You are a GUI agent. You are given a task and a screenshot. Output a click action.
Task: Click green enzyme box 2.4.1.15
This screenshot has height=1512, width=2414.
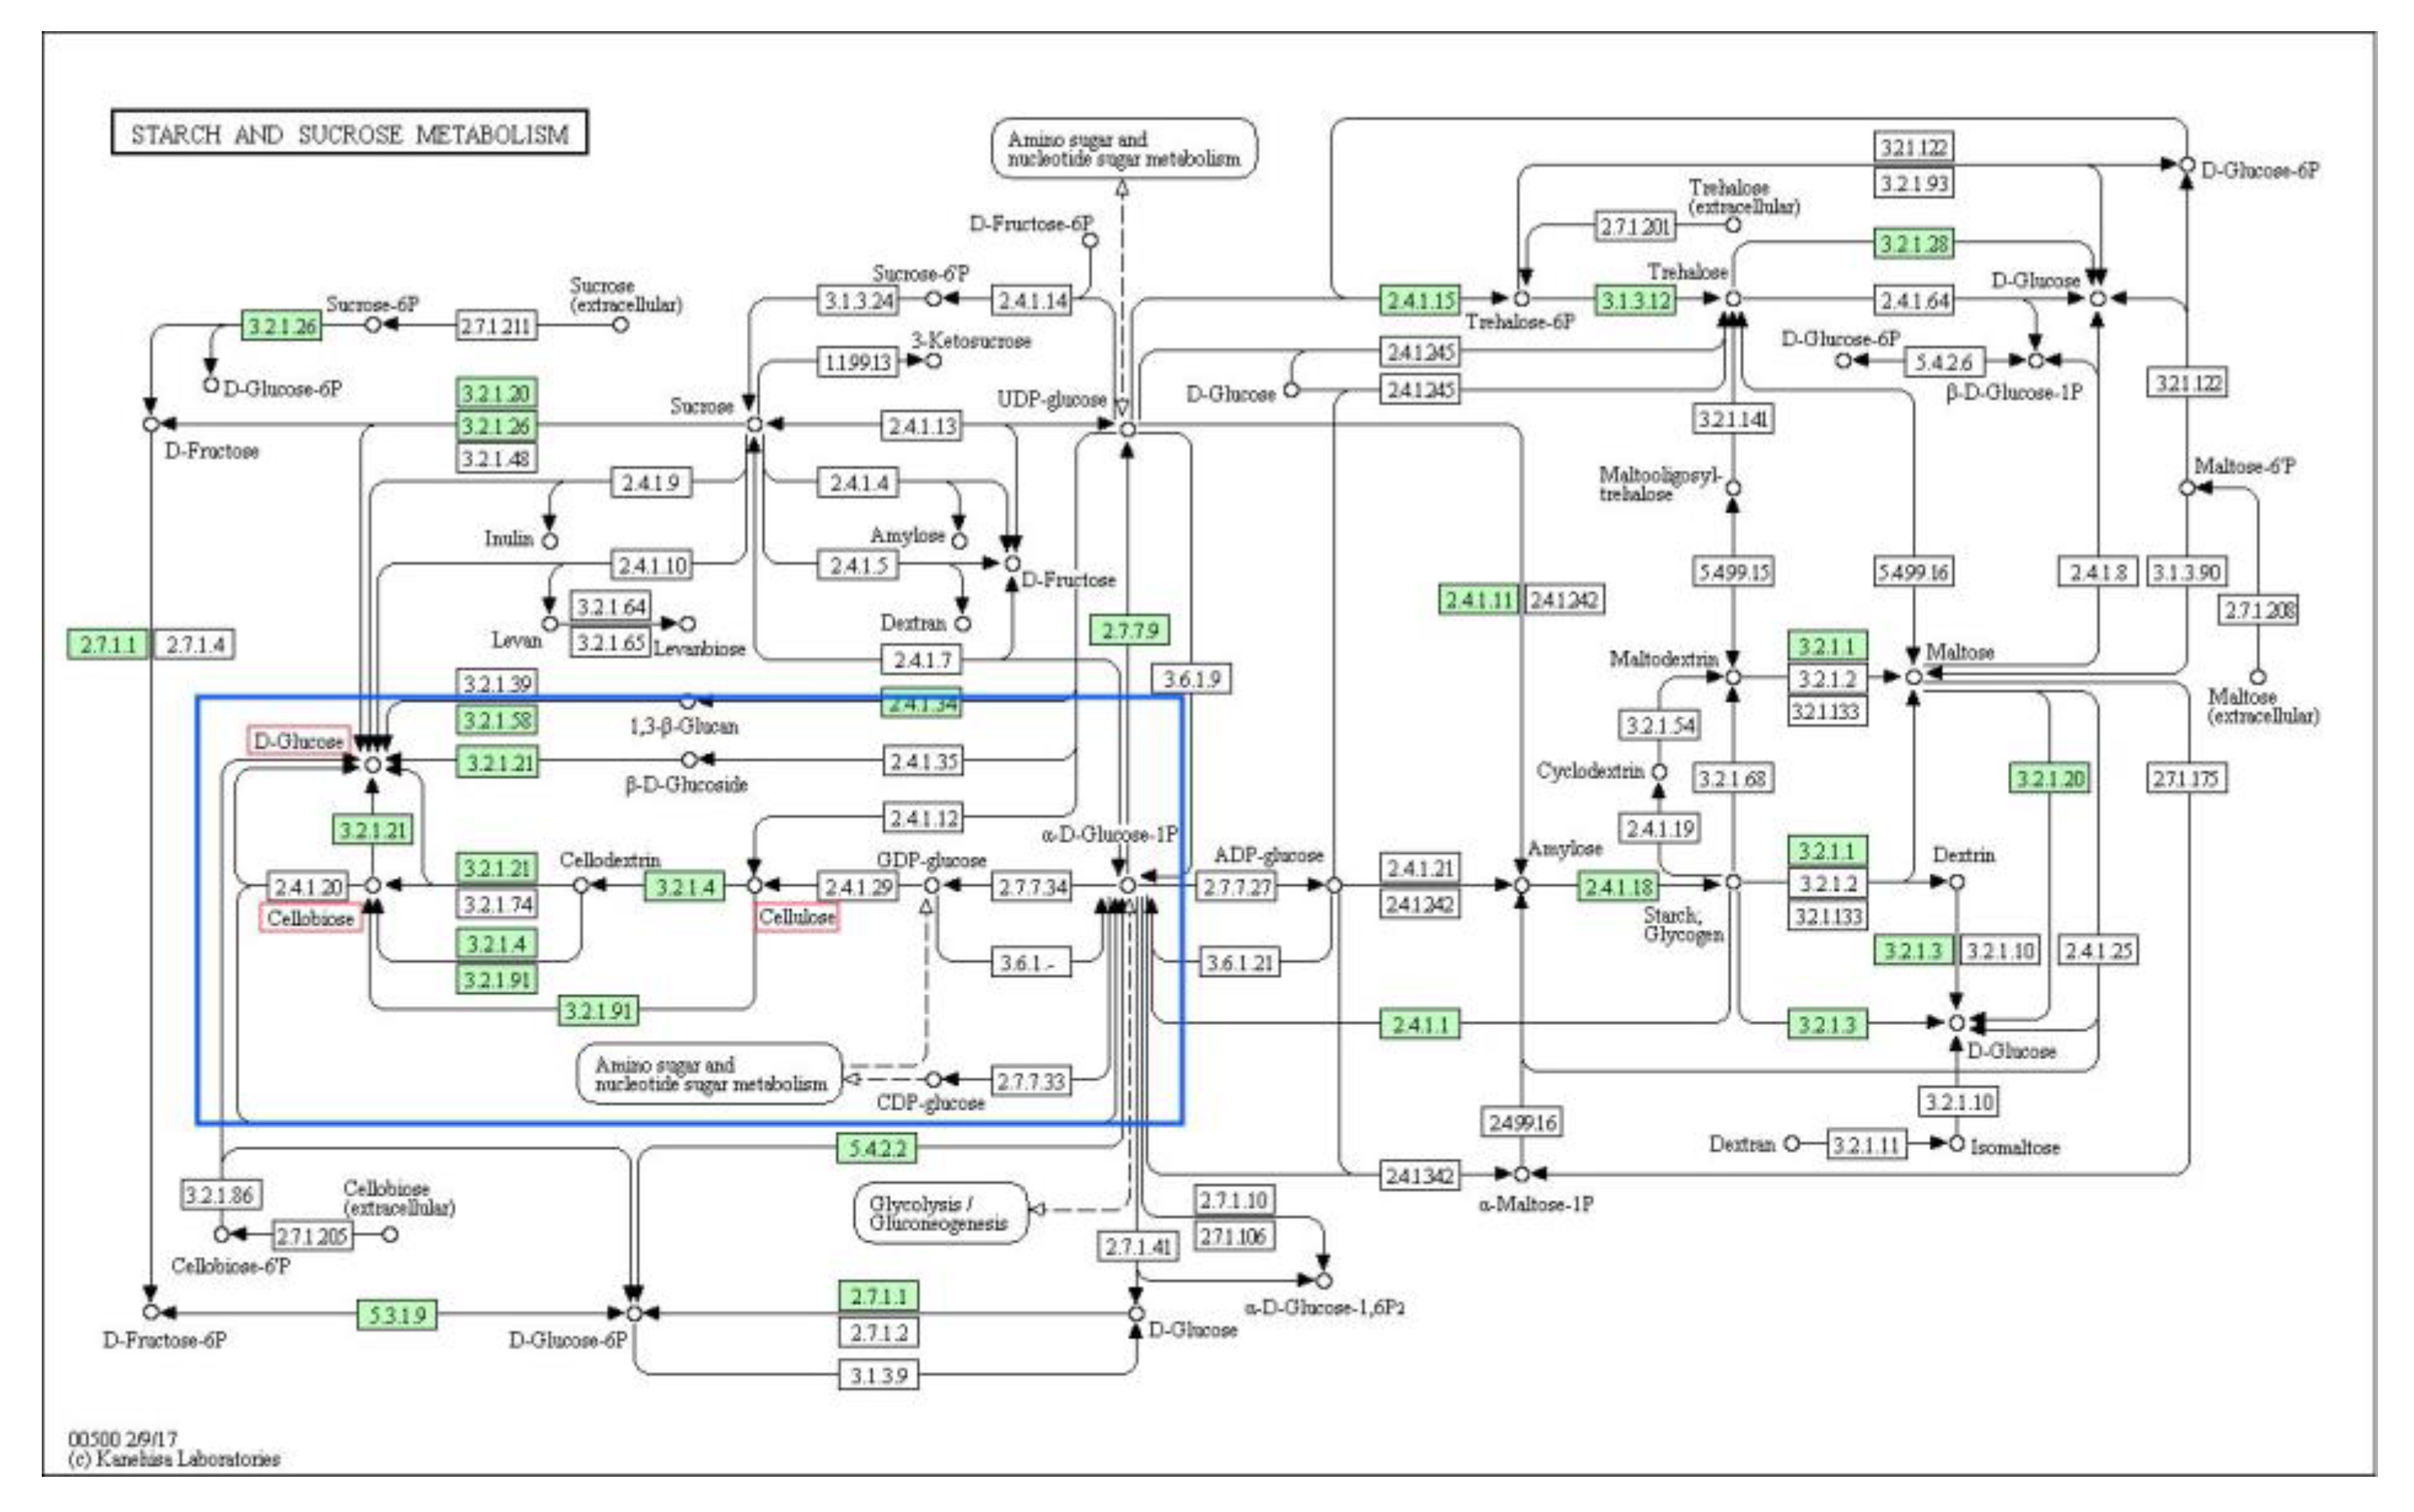[x=1419, y=300]
